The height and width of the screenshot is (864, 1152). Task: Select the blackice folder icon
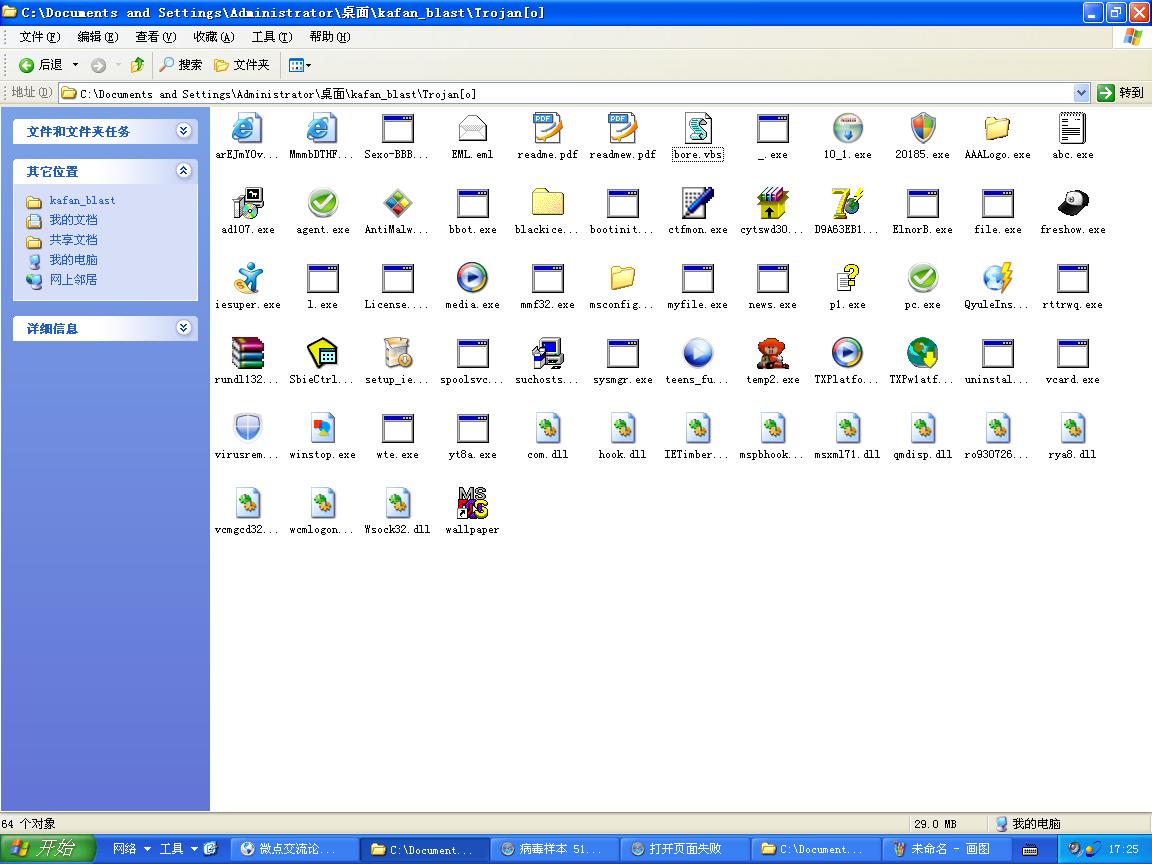(547, 204)
